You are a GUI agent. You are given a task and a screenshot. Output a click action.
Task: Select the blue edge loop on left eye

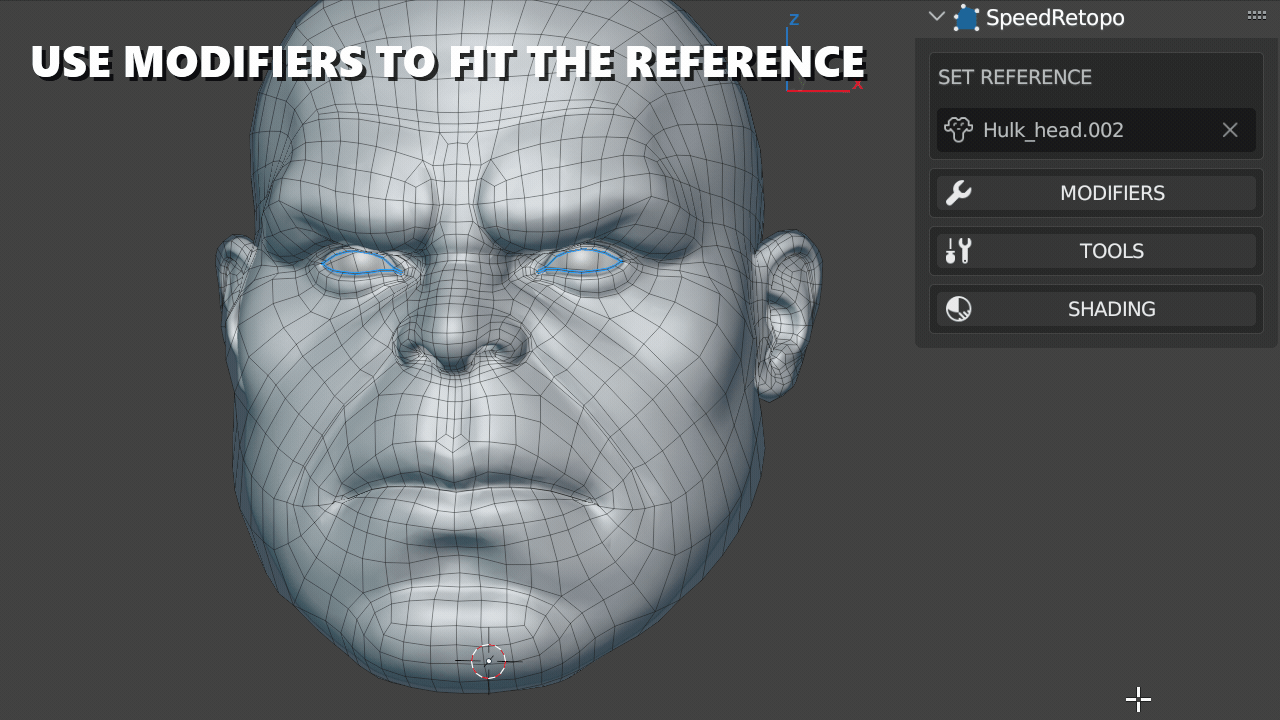[362, 263]
